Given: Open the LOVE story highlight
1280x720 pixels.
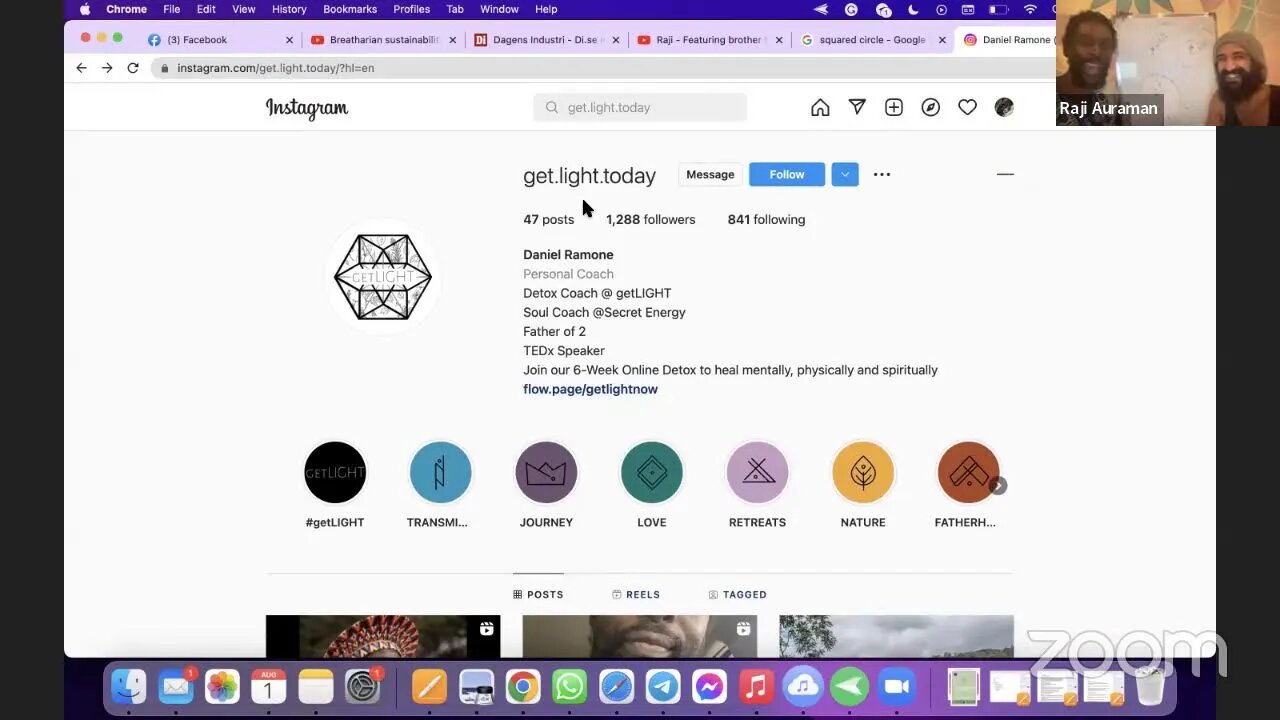Looking at the screenshot, I should [652, 472].
